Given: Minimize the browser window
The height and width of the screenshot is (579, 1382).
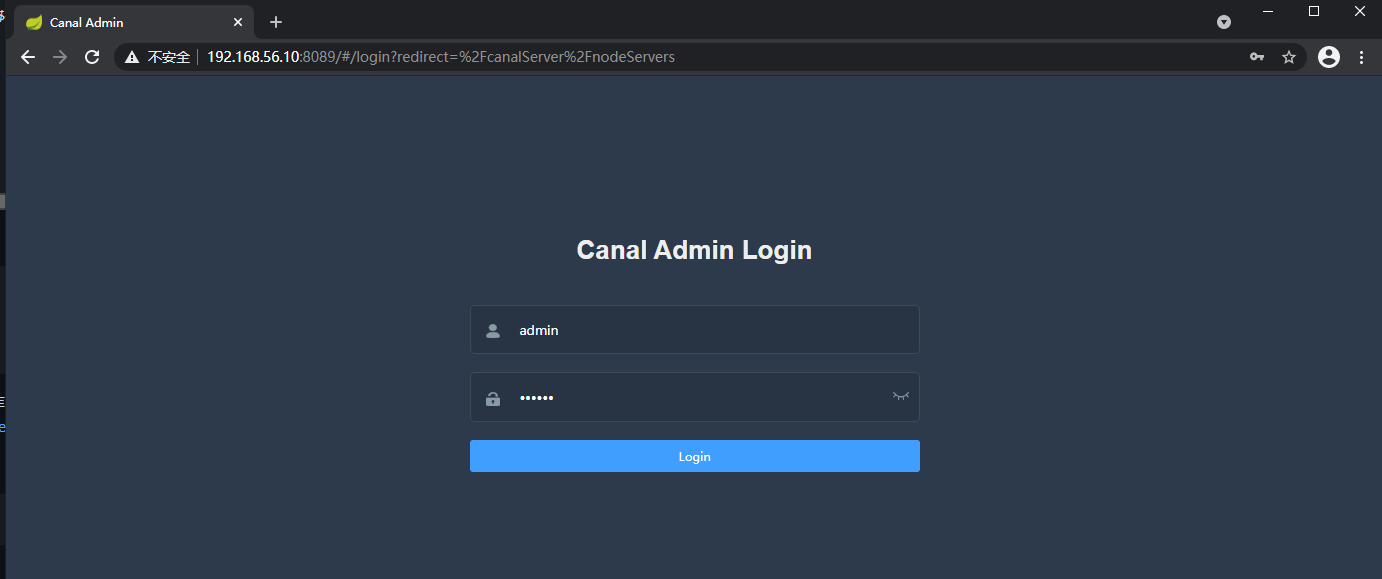Looking at the screenshot, I should click(1268, 11).
